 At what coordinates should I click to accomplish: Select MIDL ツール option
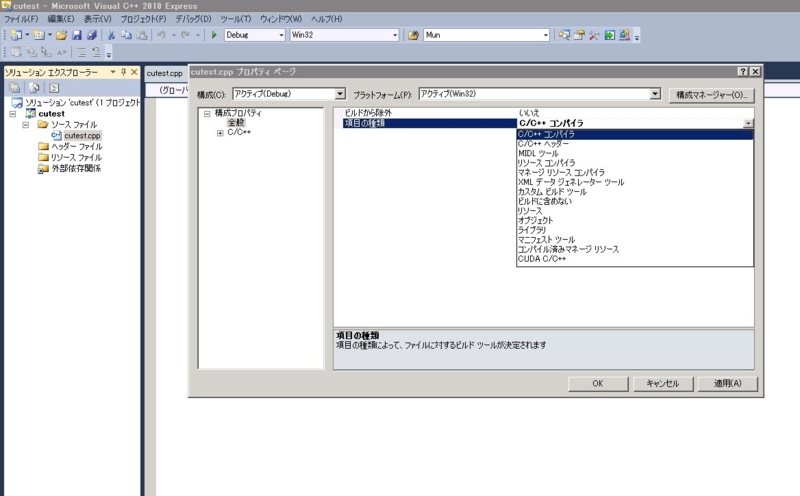point(635,154)
